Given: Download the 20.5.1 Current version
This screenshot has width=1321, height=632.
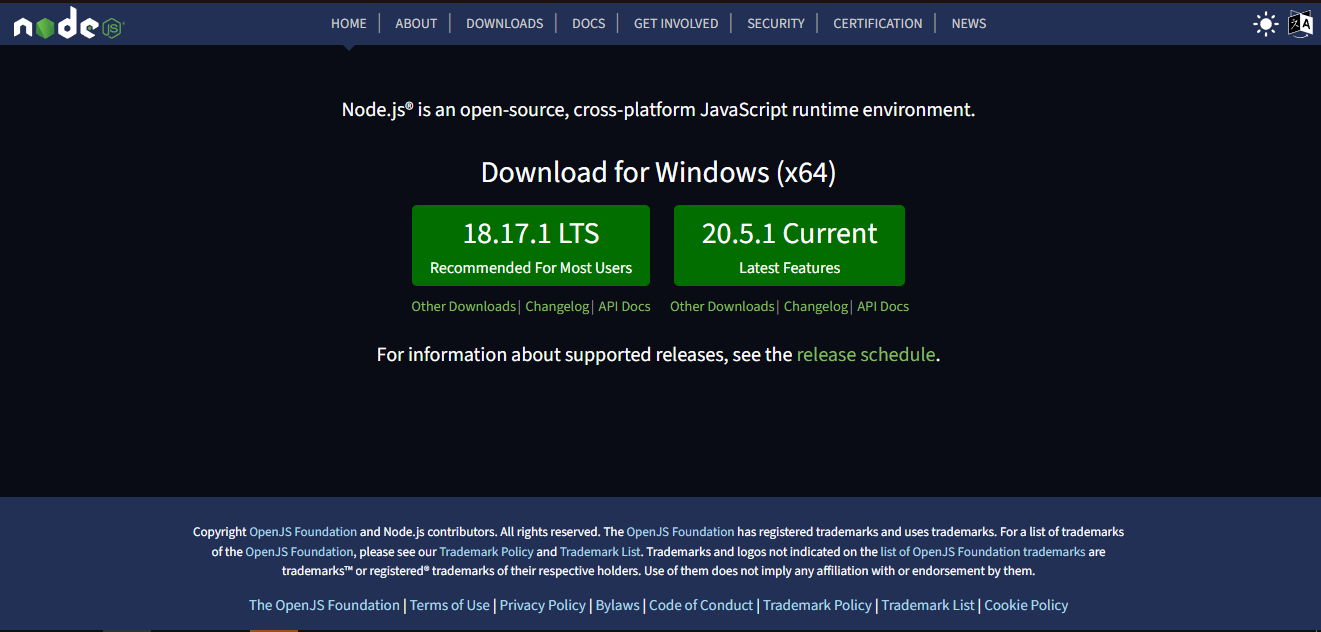Looking at the screenshot, I should [789, 246].
